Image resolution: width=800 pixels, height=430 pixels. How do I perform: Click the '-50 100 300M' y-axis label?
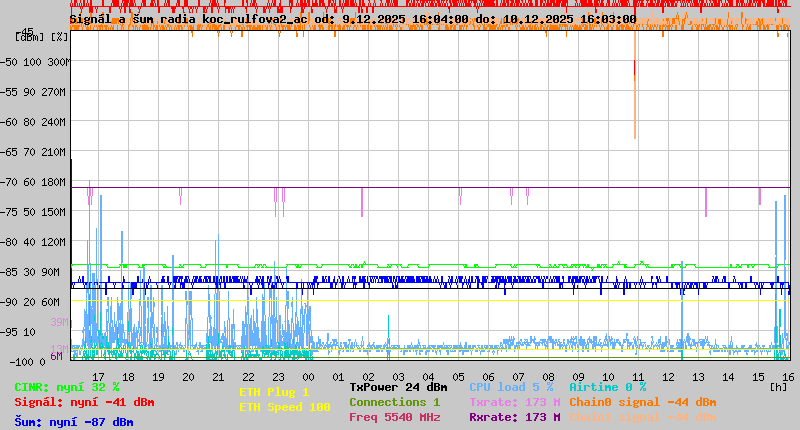pyautogui.click(x=33, y=62)
